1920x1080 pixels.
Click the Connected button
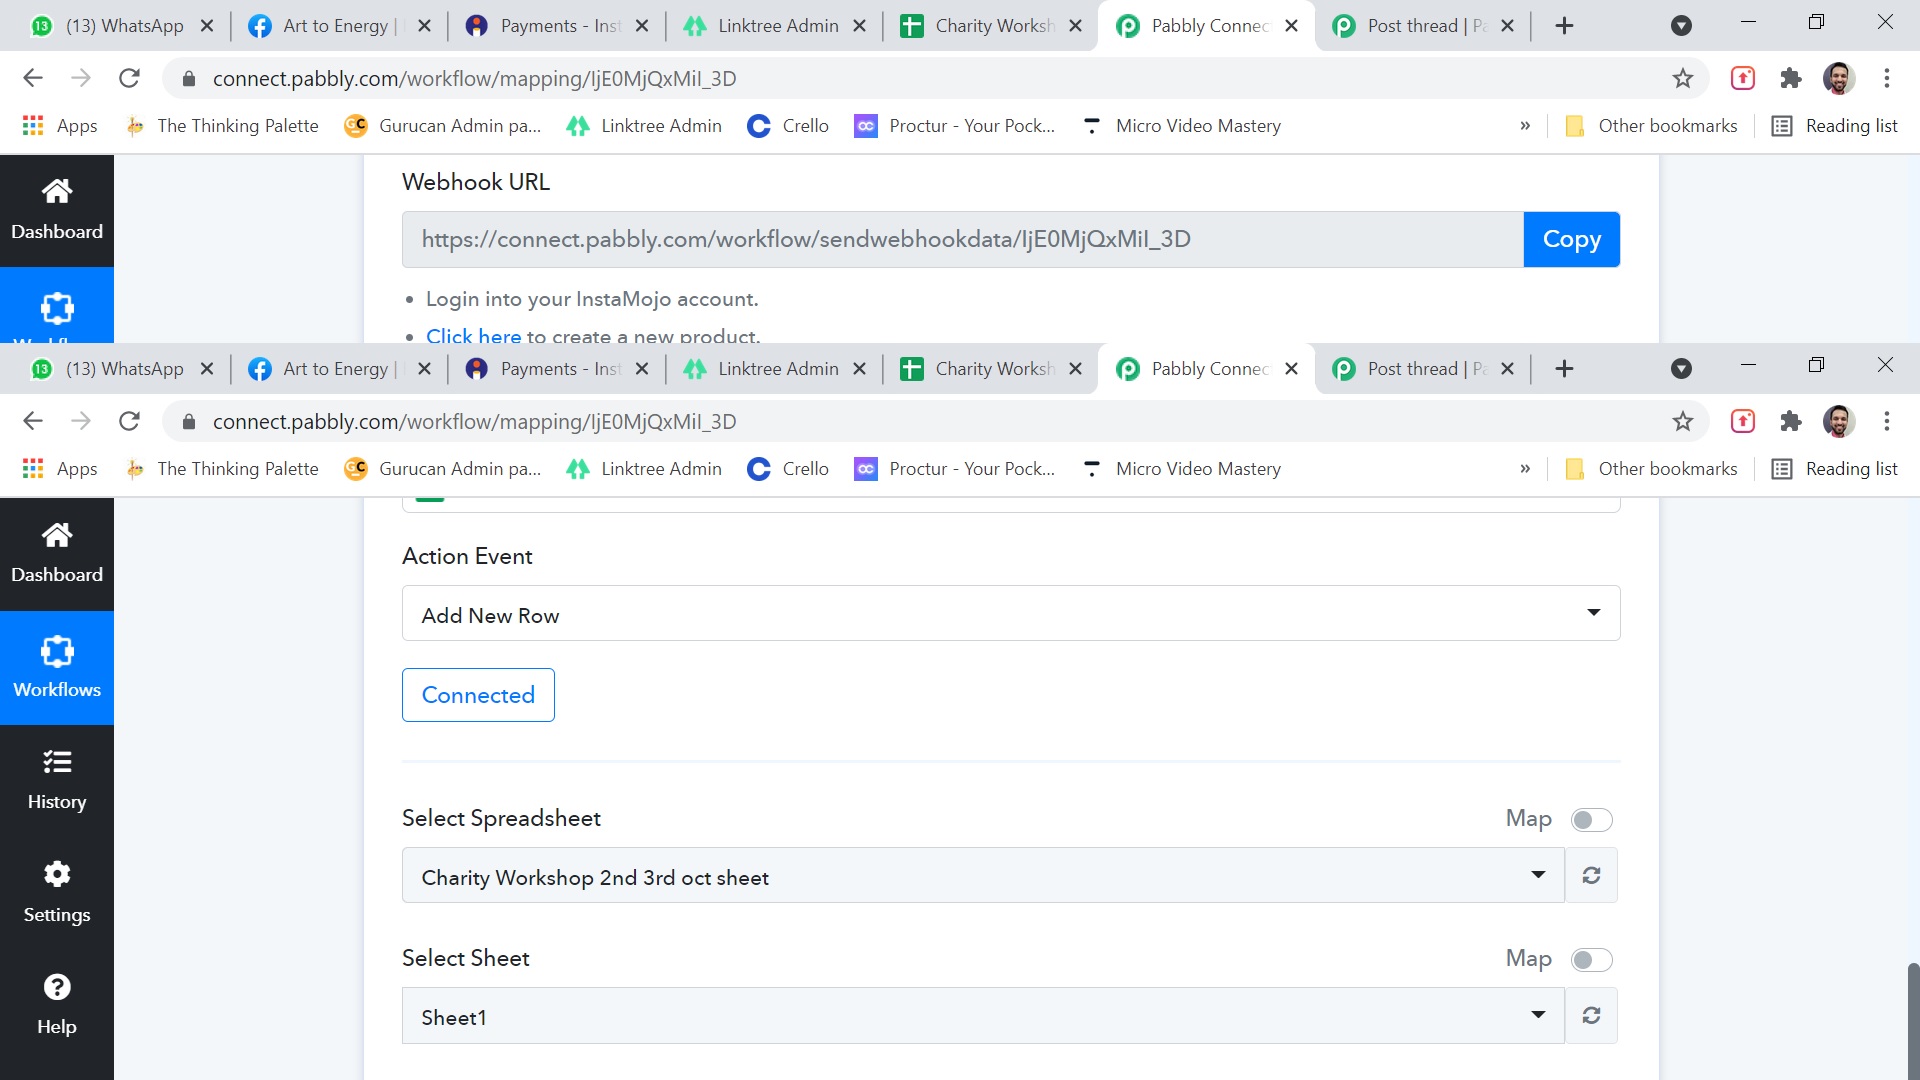pos(478,695)
